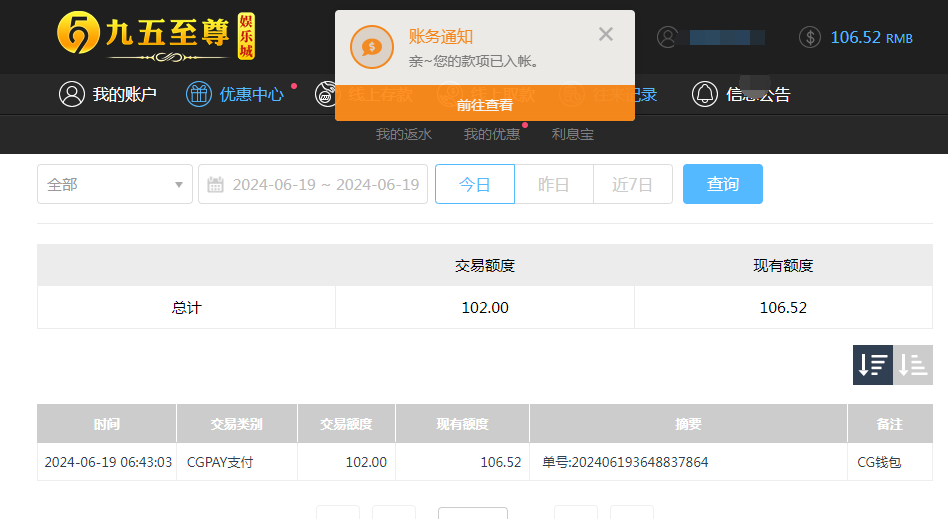
Task: Open the 利息宝 sub-tab
Action: click(573, 134)
